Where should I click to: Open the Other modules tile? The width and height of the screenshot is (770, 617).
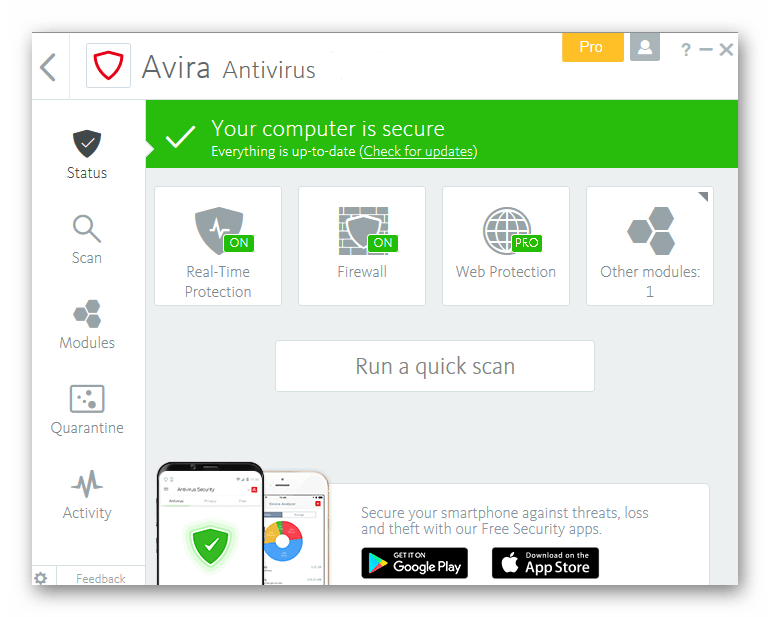(650, 246)
